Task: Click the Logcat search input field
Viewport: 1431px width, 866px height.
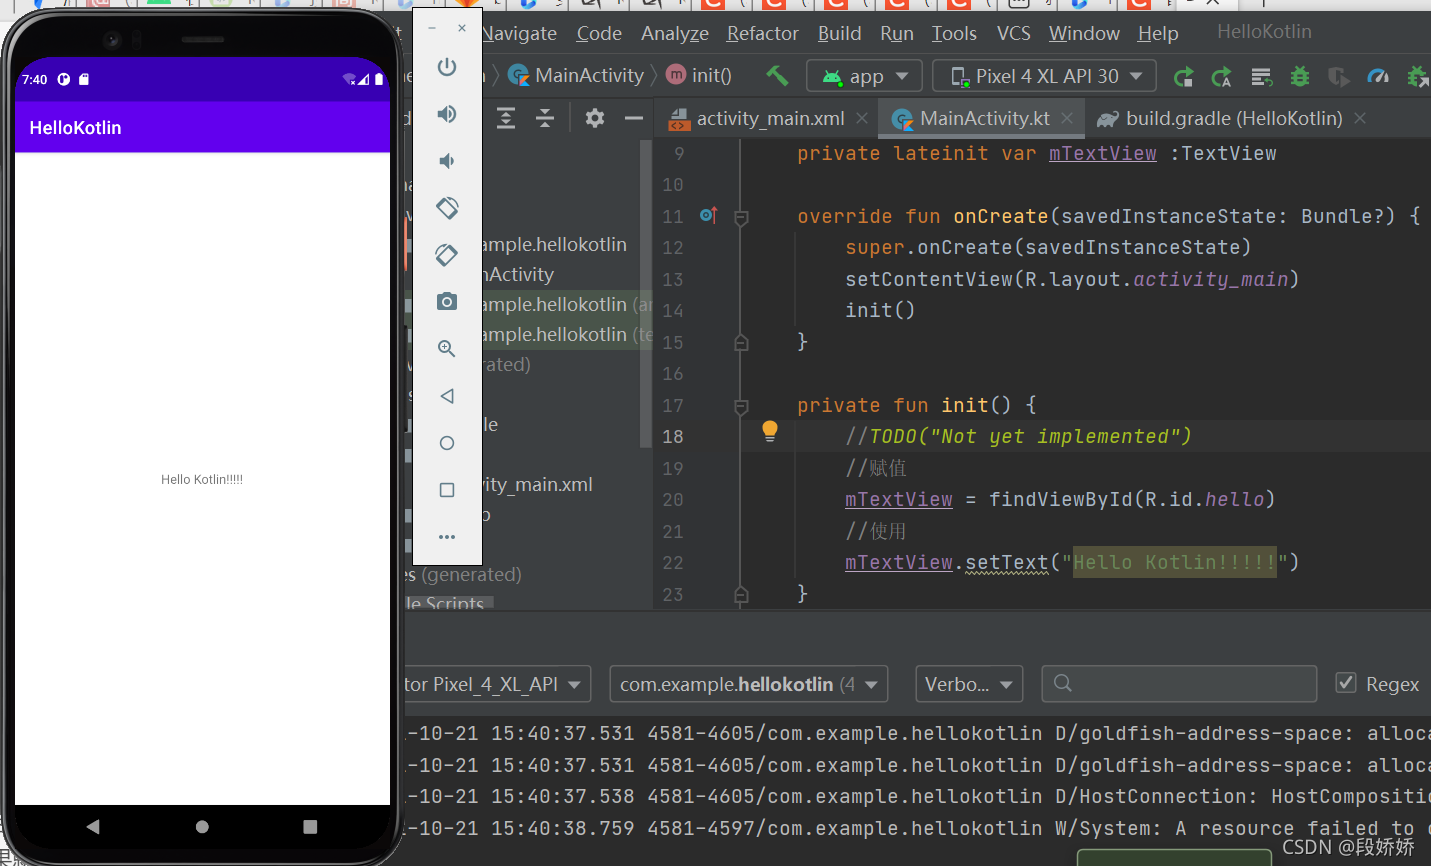Action: 1179,683
